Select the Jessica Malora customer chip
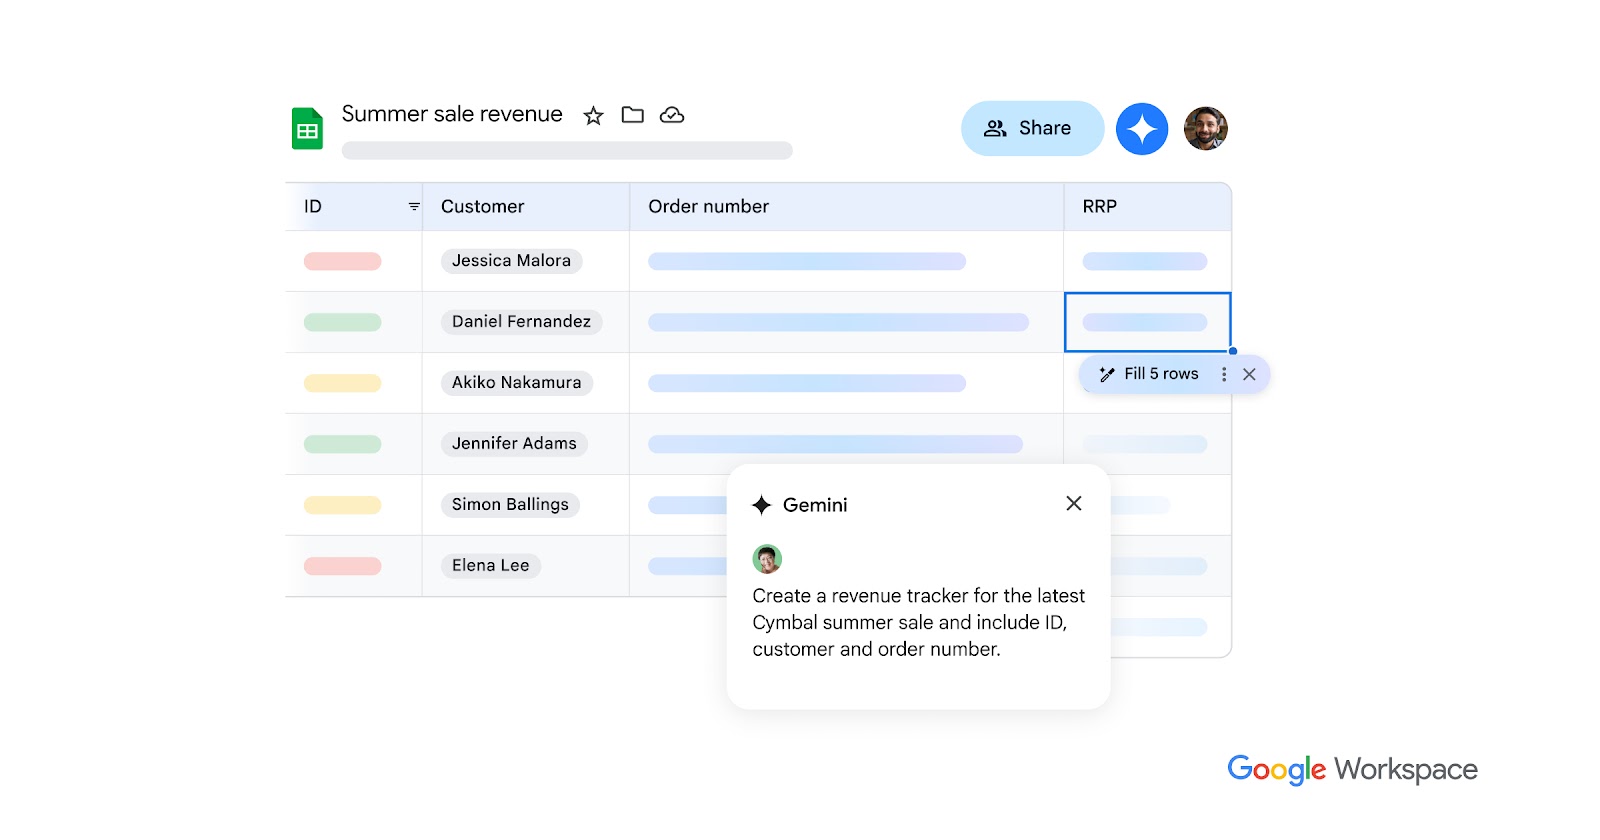 tap(511, 261)
